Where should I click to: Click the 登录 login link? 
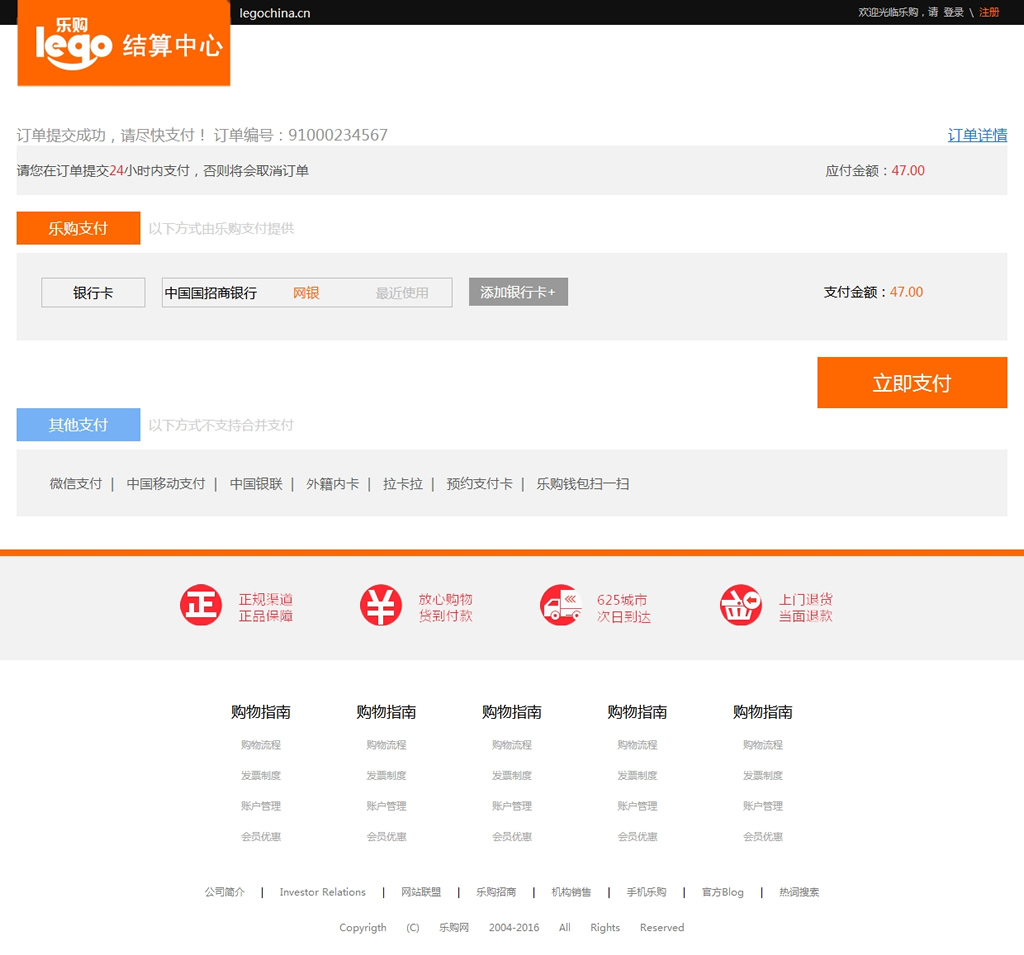click(953, 12)
